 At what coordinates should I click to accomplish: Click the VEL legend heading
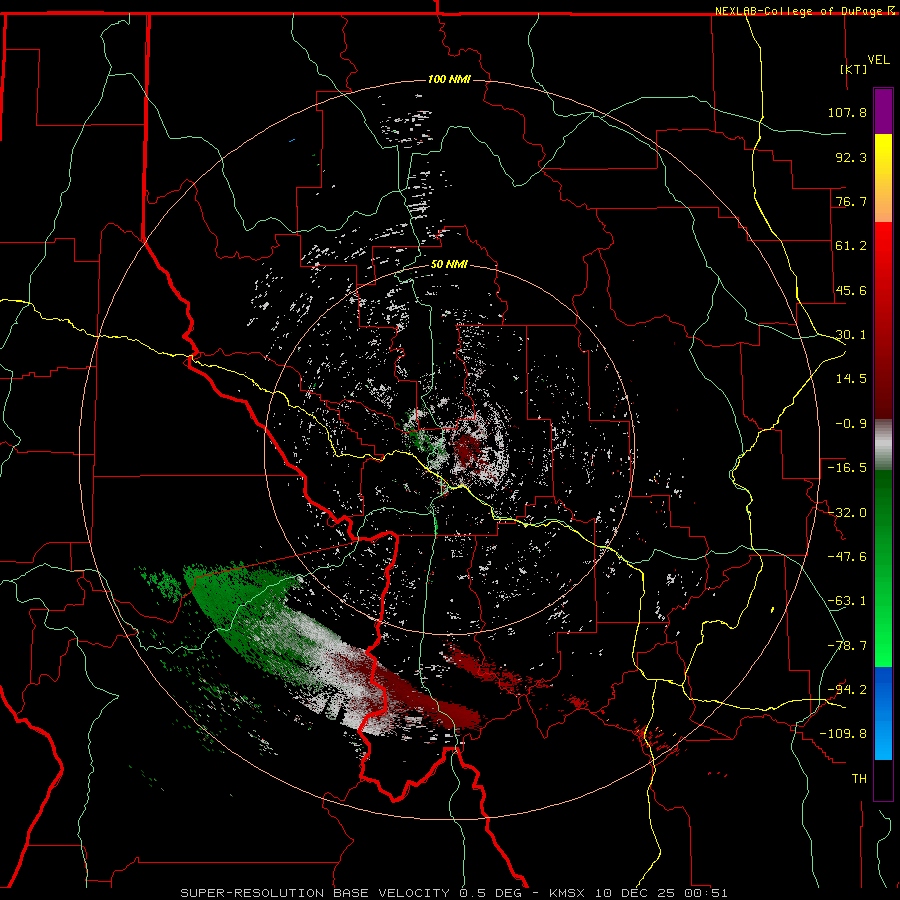878,60
